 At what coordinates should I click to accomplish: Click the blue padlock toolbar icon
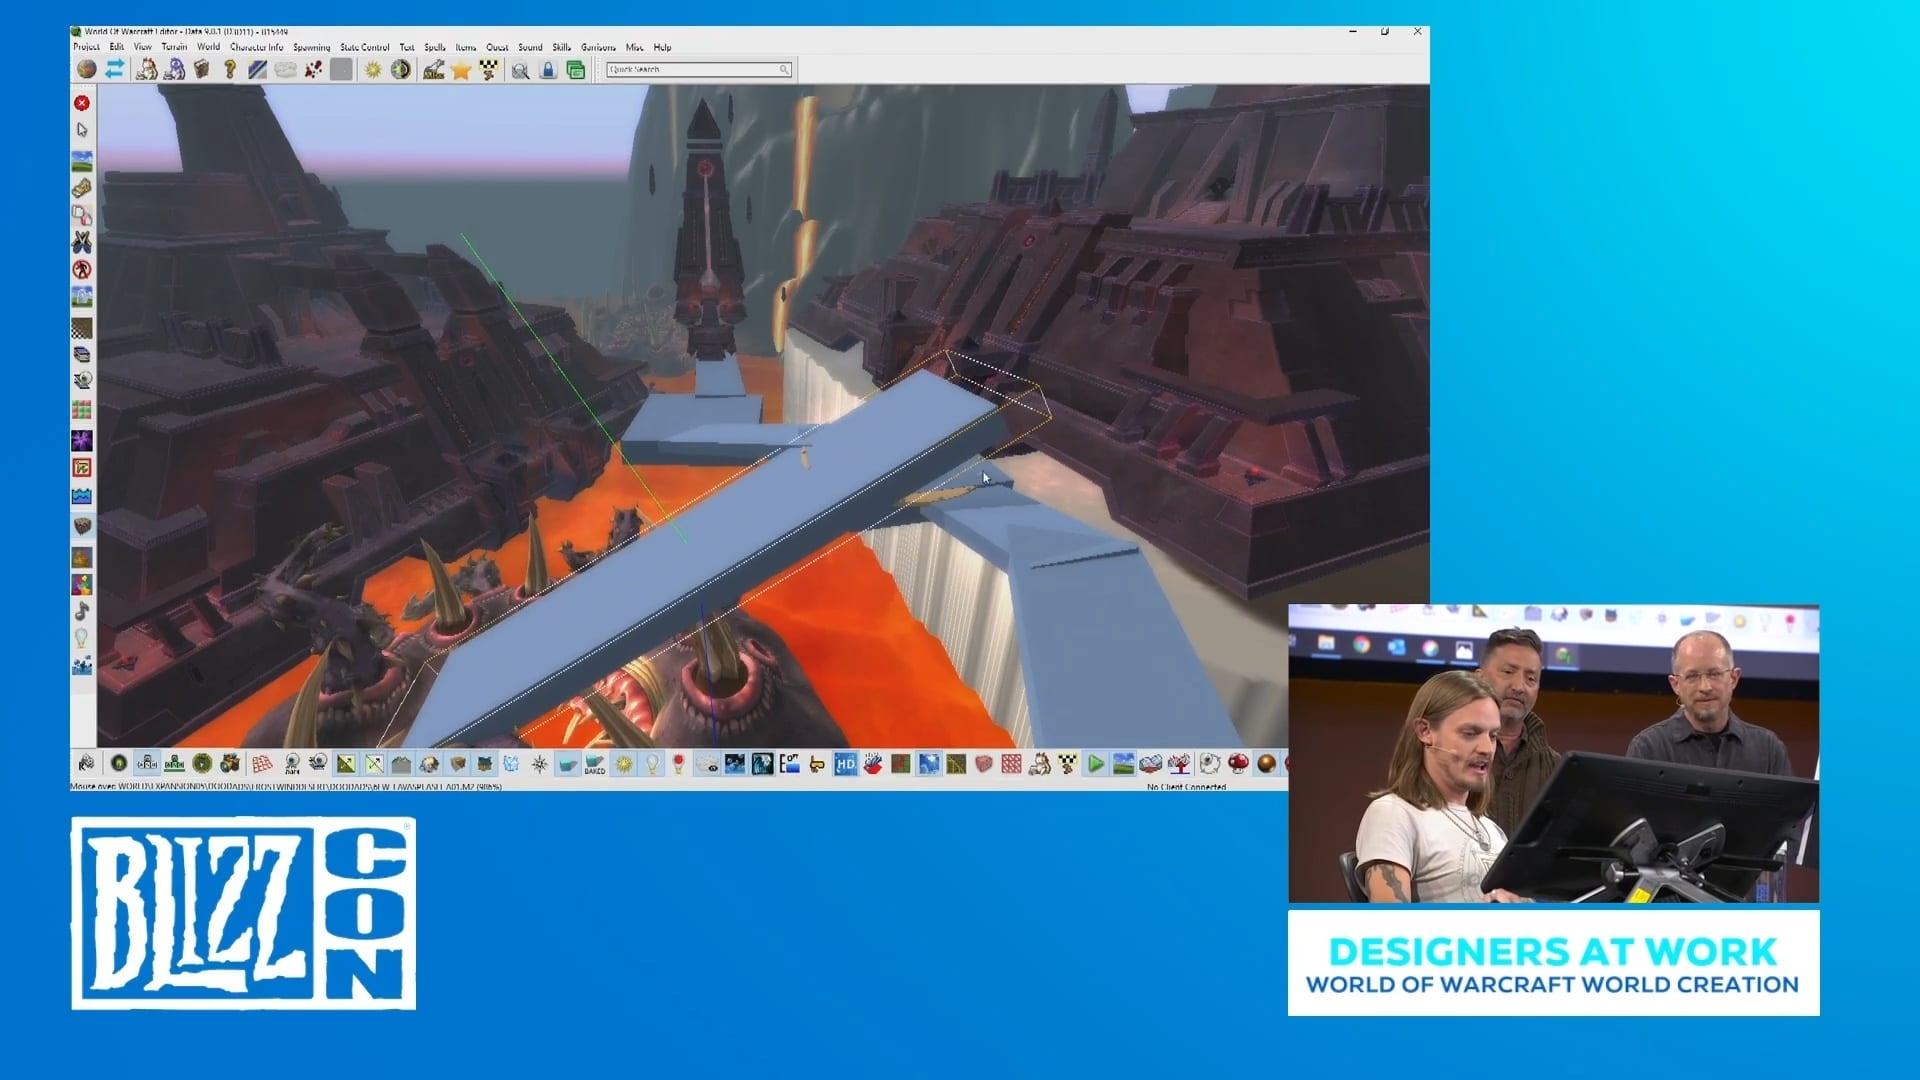point(548,69)
